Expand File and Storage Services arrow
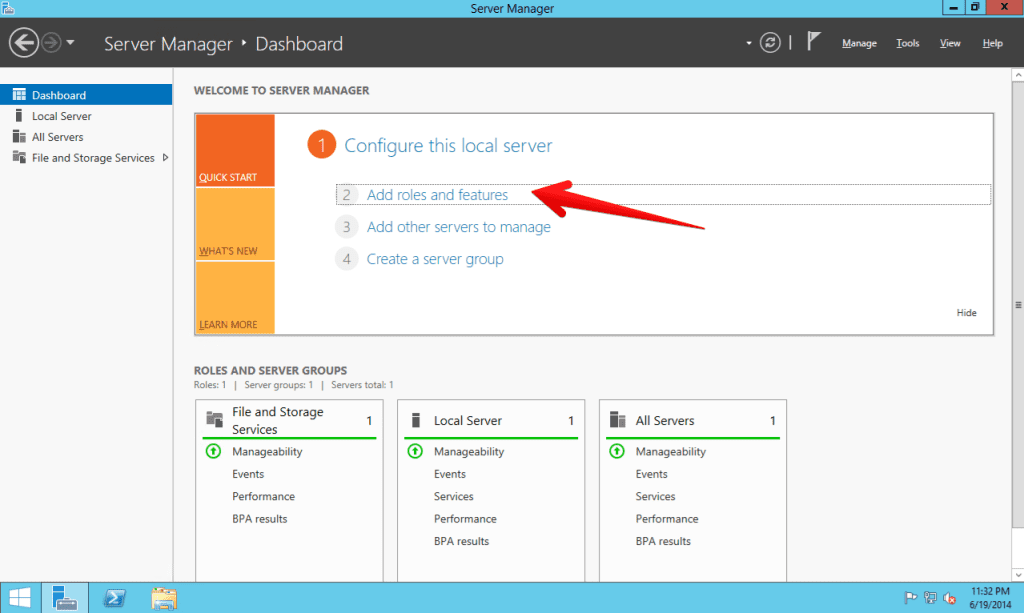 (165, 157)
